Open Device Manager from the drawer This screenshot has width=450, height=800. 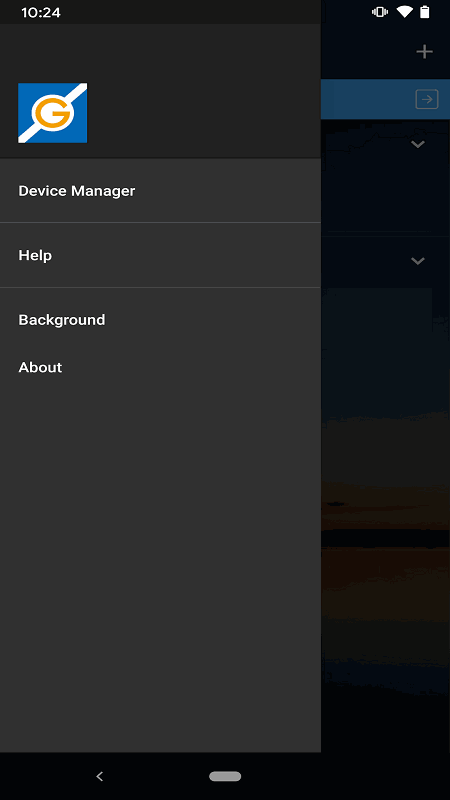pos(160,191)
